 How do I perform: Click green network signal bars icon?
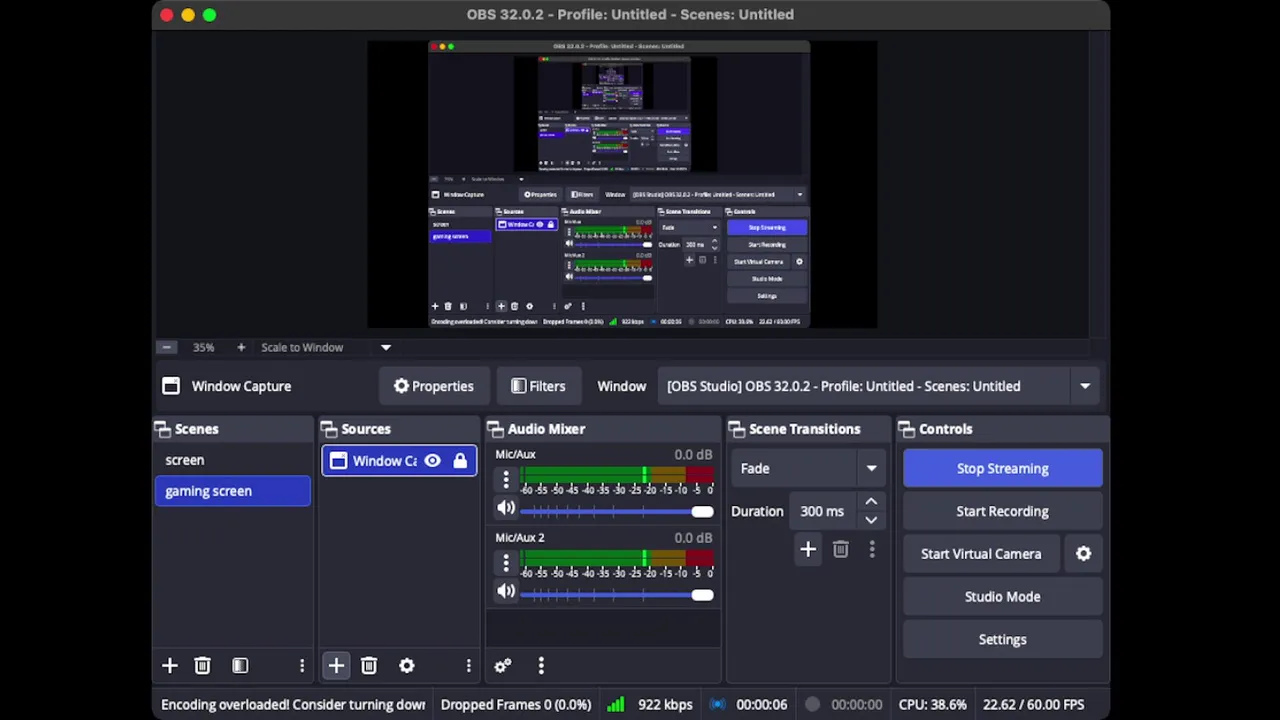tap(615, 705)
